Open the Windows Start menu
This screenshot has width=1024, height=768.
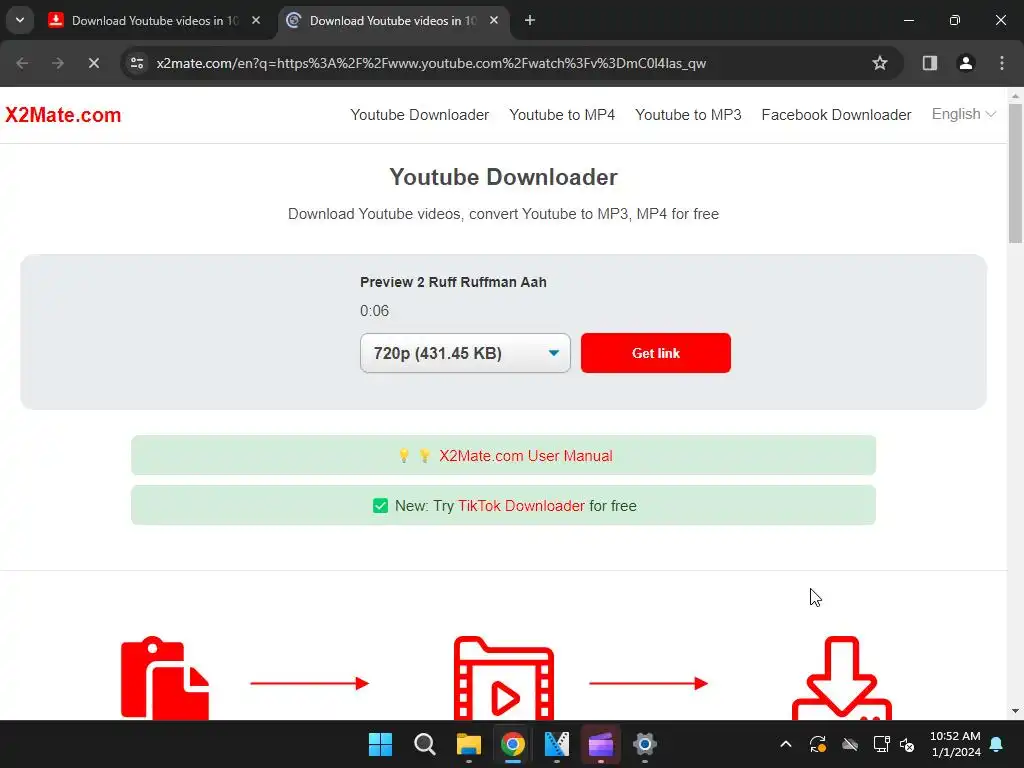(380, 744)
